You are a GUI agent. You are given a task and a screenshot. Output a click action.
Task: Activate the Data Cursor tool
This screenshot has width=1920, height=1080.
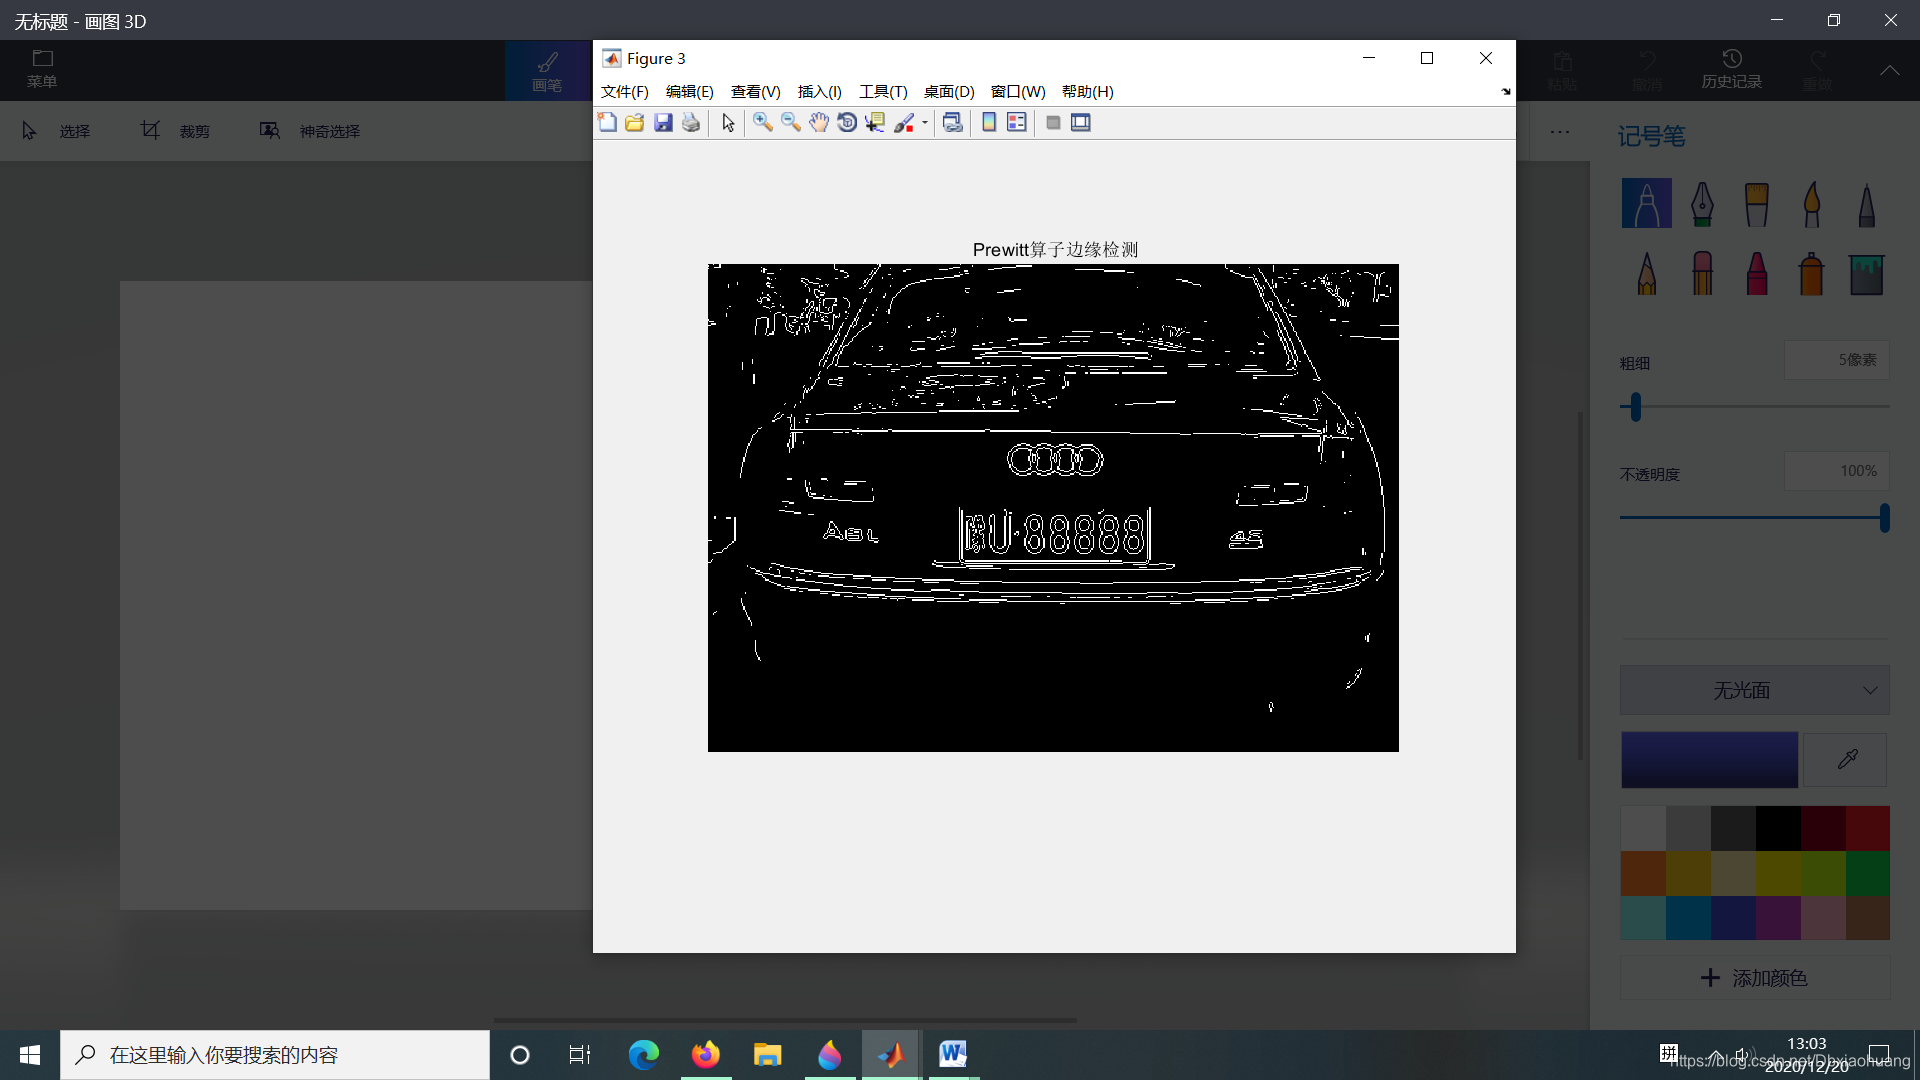[x=875, y=122]
